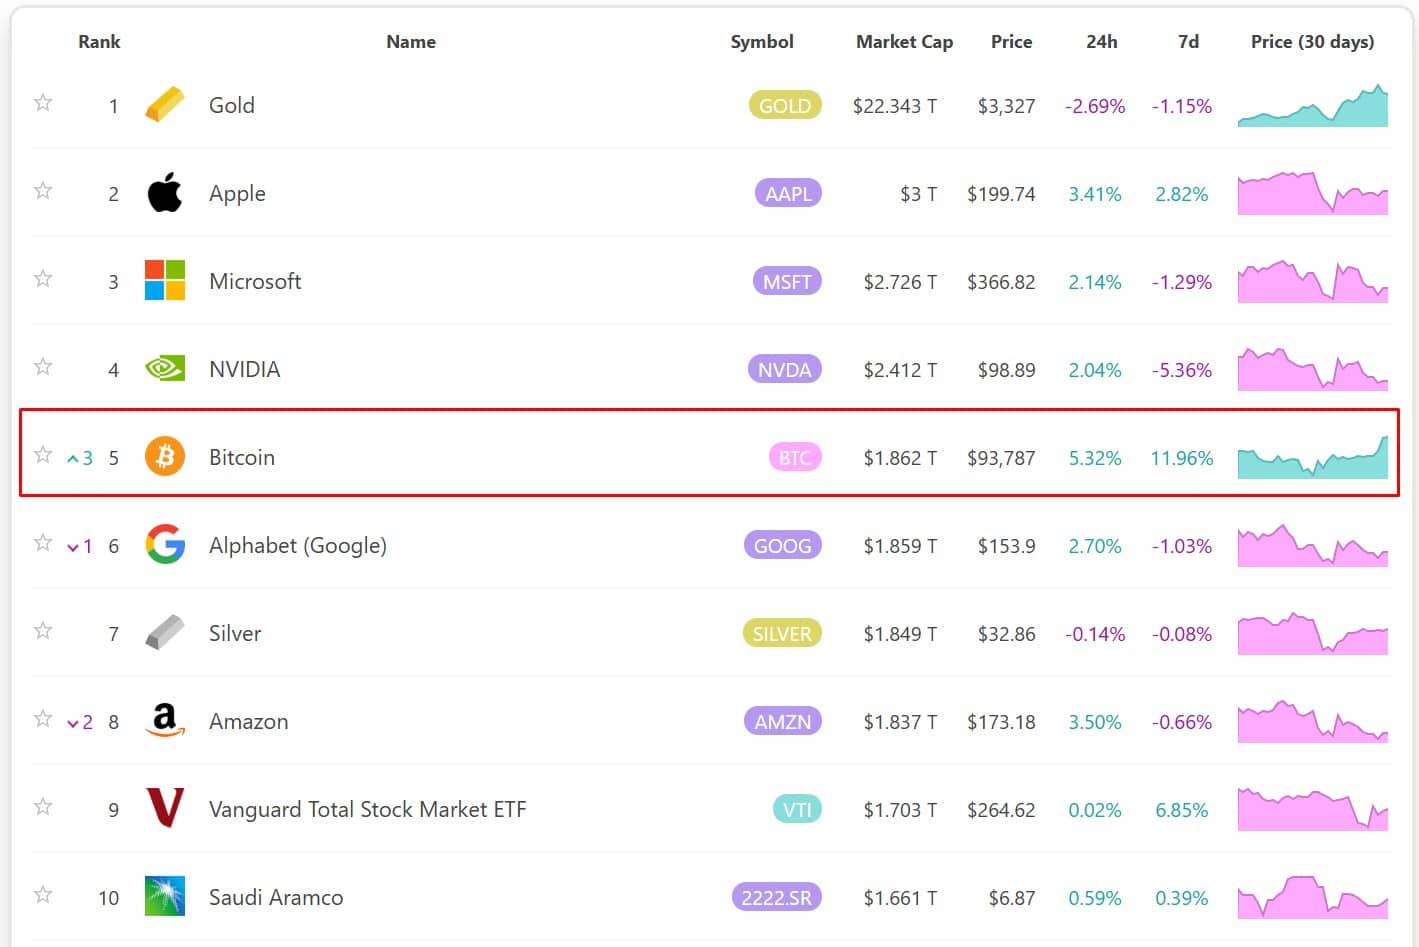Image resolution: width=1419 pixels, height=947 pixels.
Task: Open the NVIDIA company link
Action: [244, 369]
